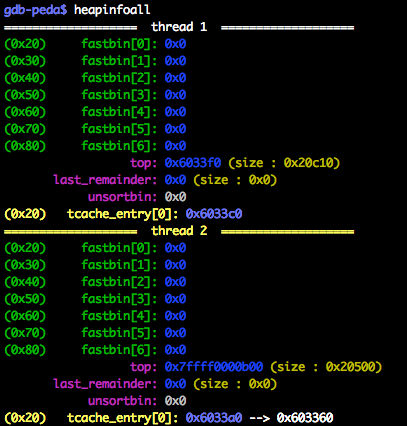Click fastbin[5] label under thread 2
The width and height of the screenshot is (407, 426).
(119, 333)
